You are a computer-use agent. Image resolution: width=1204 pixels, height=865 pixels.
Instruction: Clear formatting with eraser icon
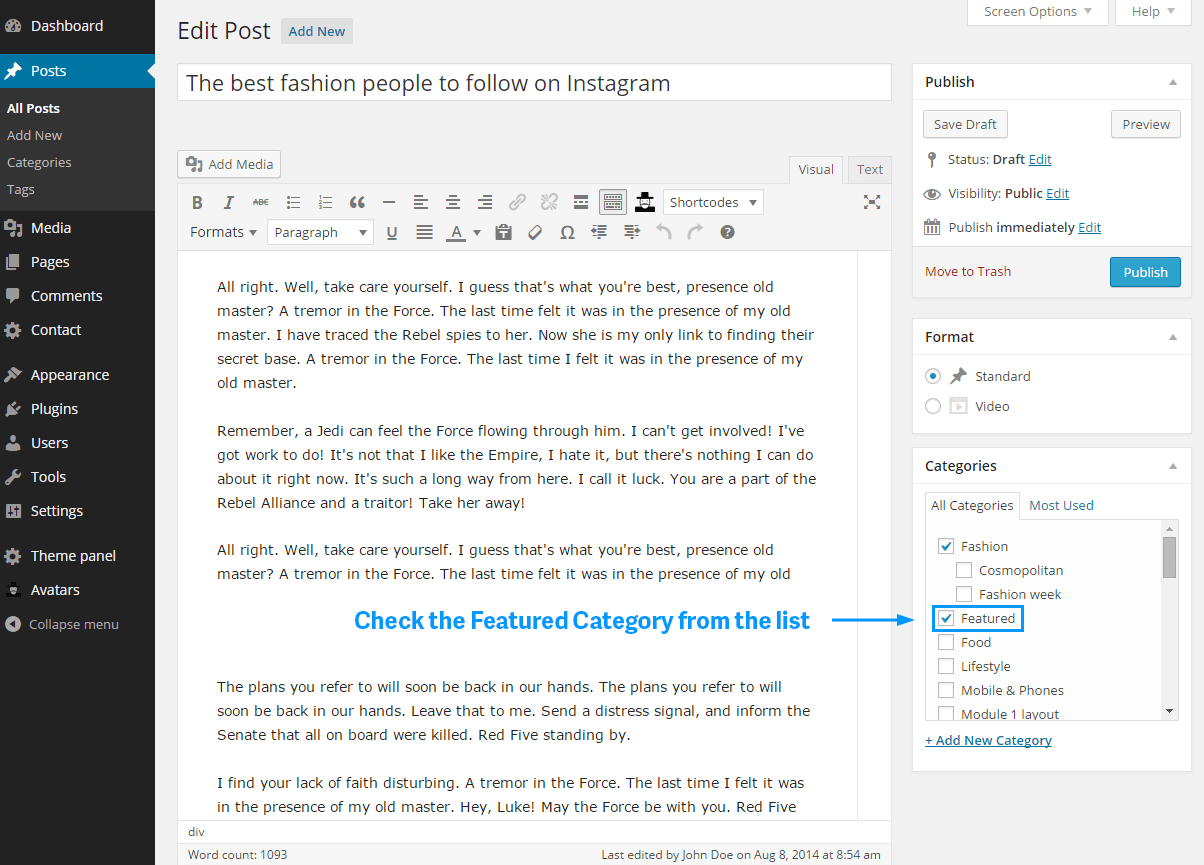[x=535, y=232]
